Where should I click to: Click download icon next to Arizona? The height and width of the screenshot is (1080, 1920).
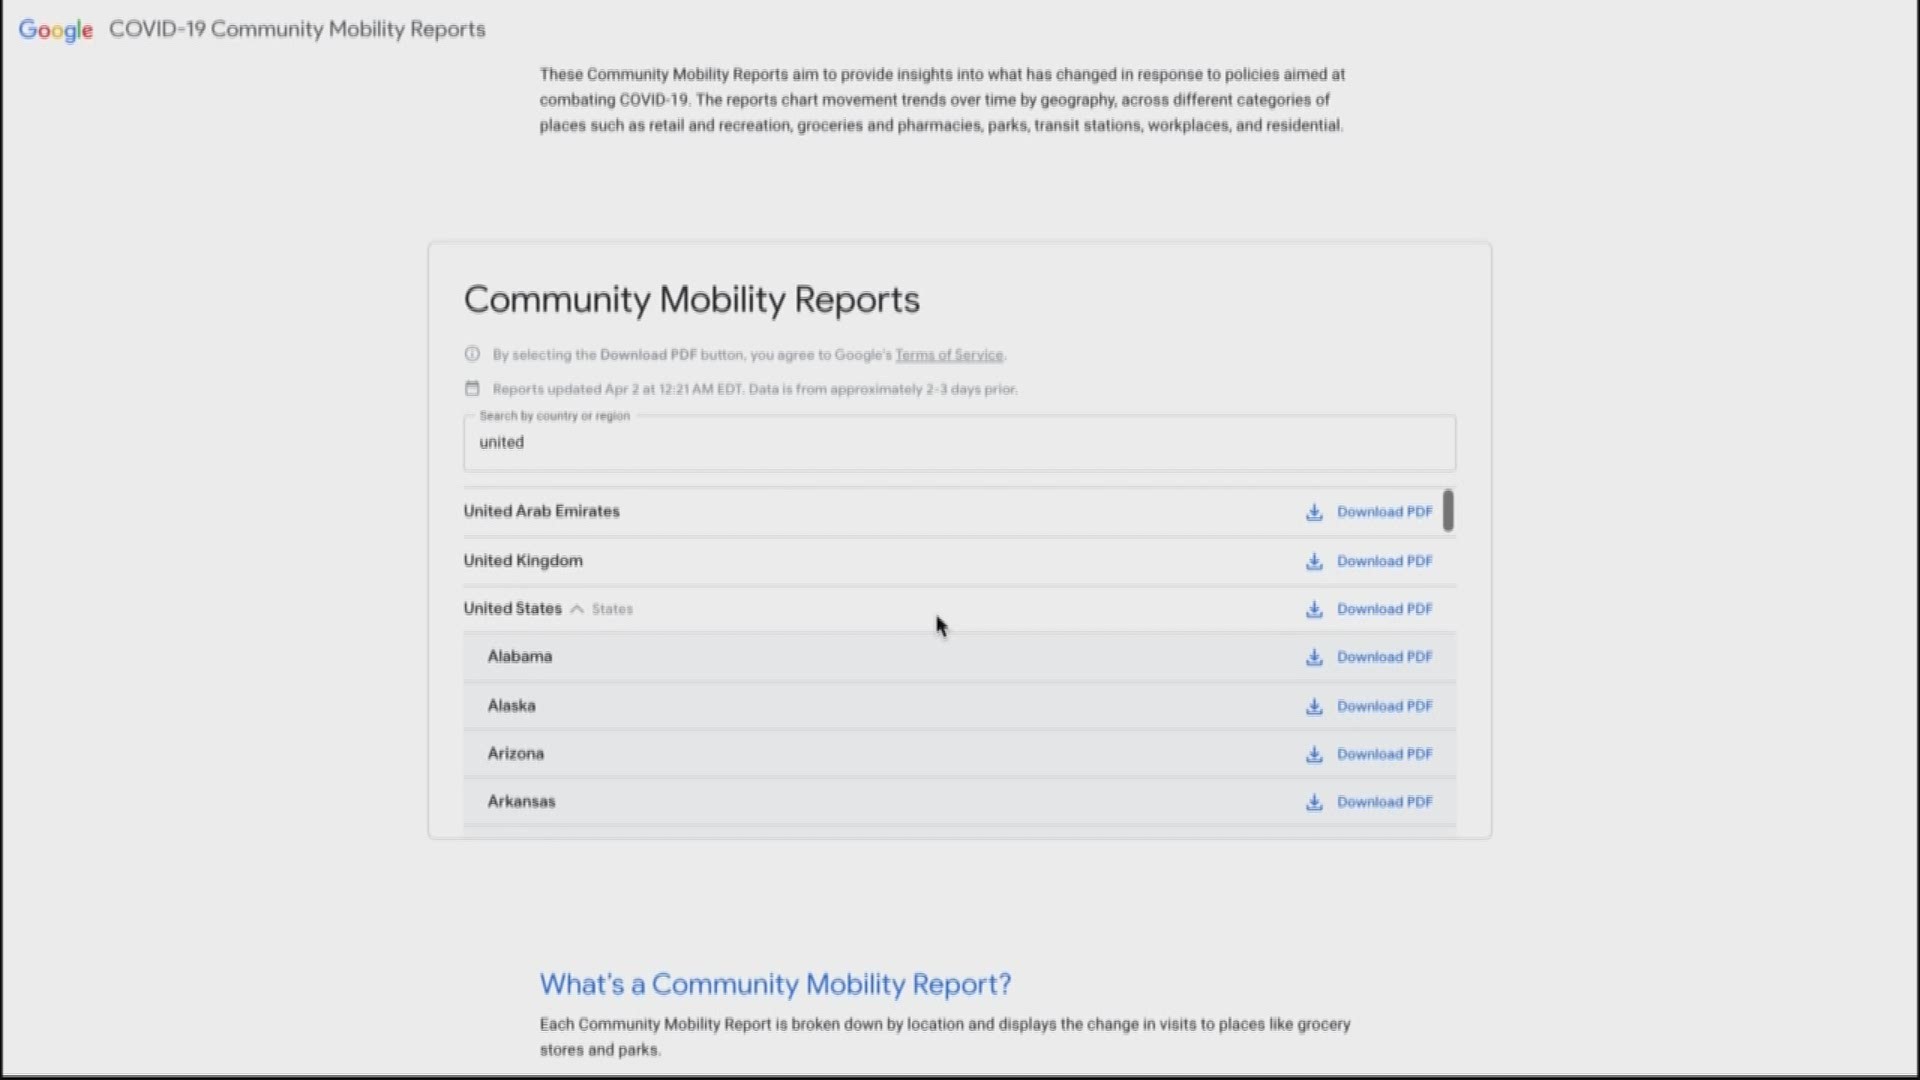(x=1314, y=754)
